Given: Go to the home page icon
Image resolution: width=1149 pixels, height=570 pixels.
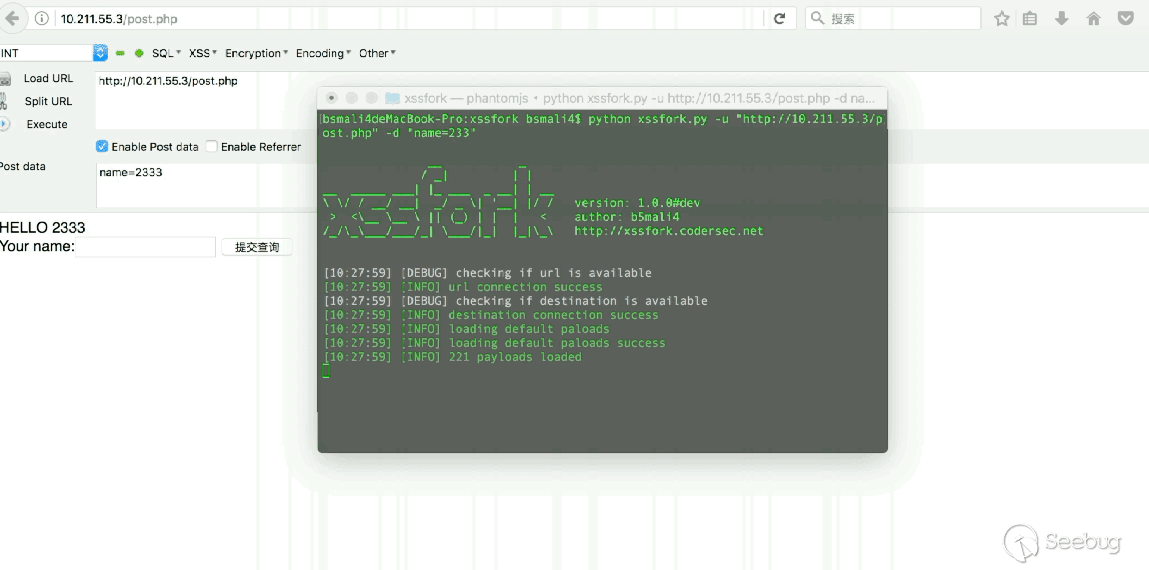Looking at the screenshot, I should coord(1093,18).
